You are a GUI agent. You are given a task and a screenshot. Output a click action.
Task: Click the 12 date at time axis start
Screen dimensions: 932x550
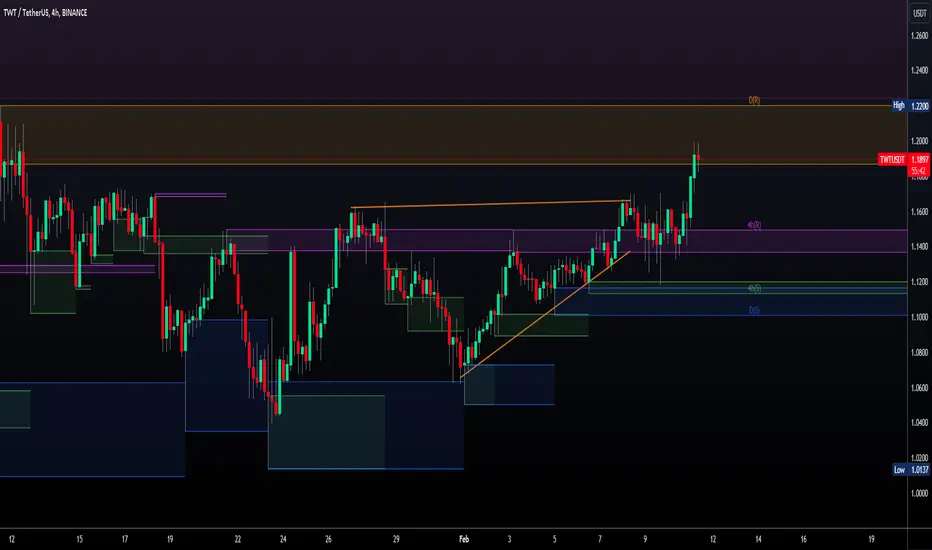[x=11, y=539]
